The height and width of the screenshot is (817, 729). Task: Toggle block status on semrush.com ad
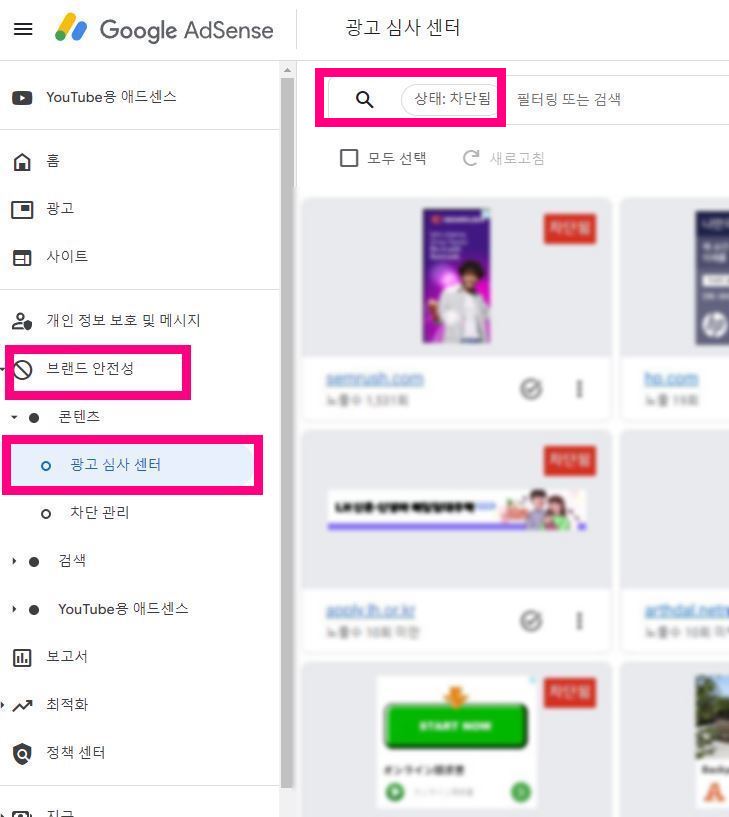(x=531, y=389)
